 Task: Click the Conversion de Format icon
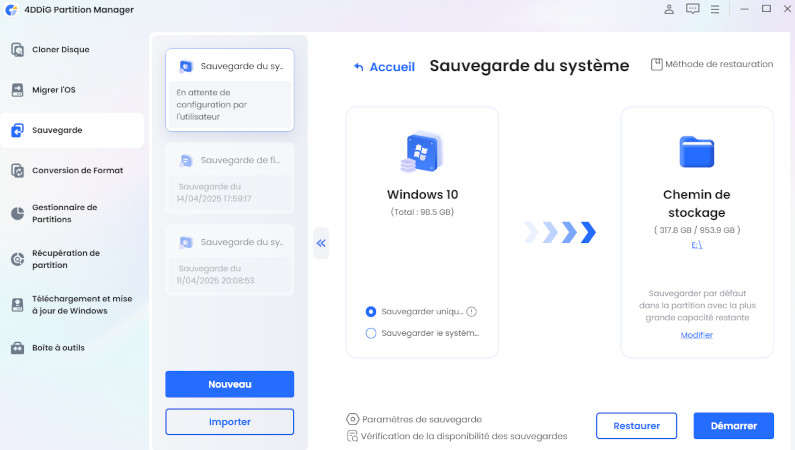(17, 171)
